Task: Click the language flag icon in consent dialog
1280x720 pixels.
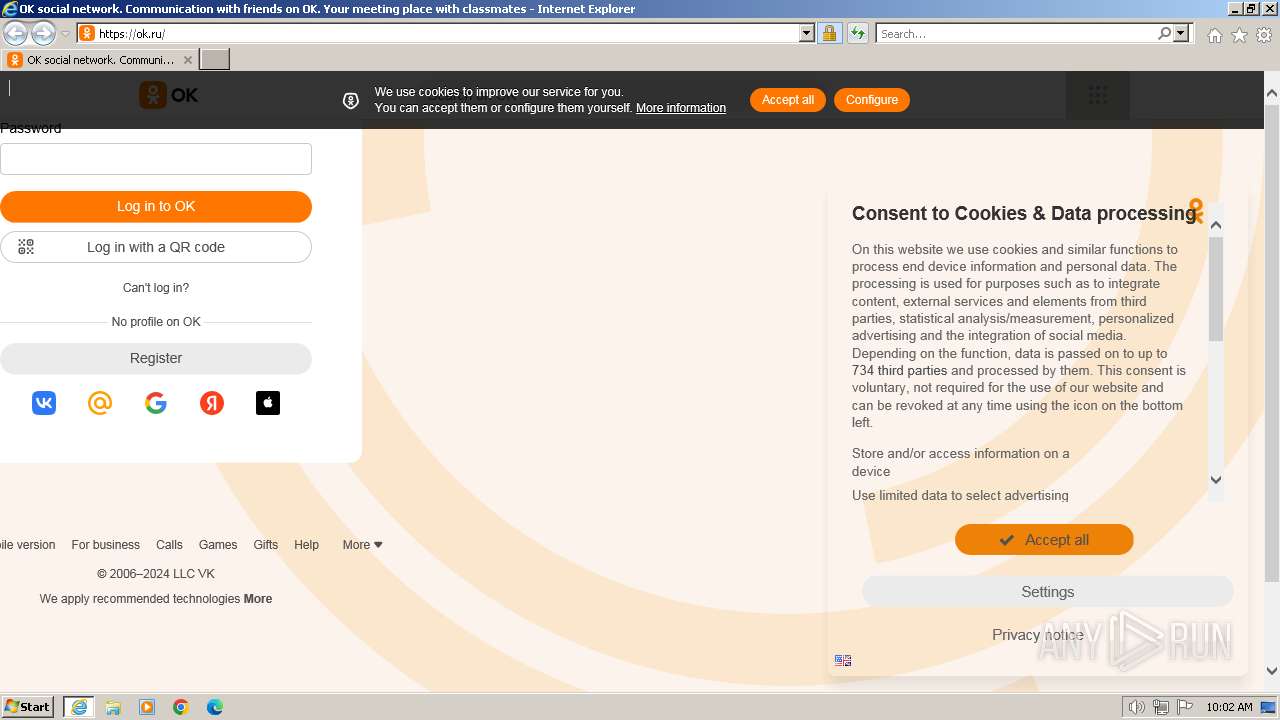Action: [x=843, y=660]
